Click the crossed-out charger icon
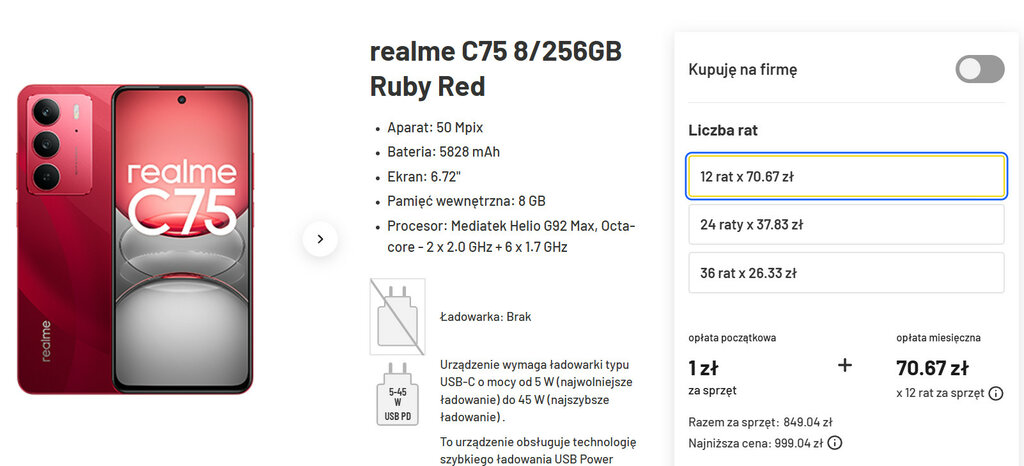Image resolution: width=1024 pixels, height=466 pixels. [397, 316]
